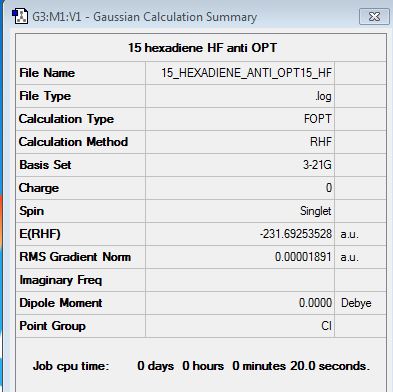Click the 'Job cpu time:' label
This screenshot has height=392, width=393.
(71, 366)
